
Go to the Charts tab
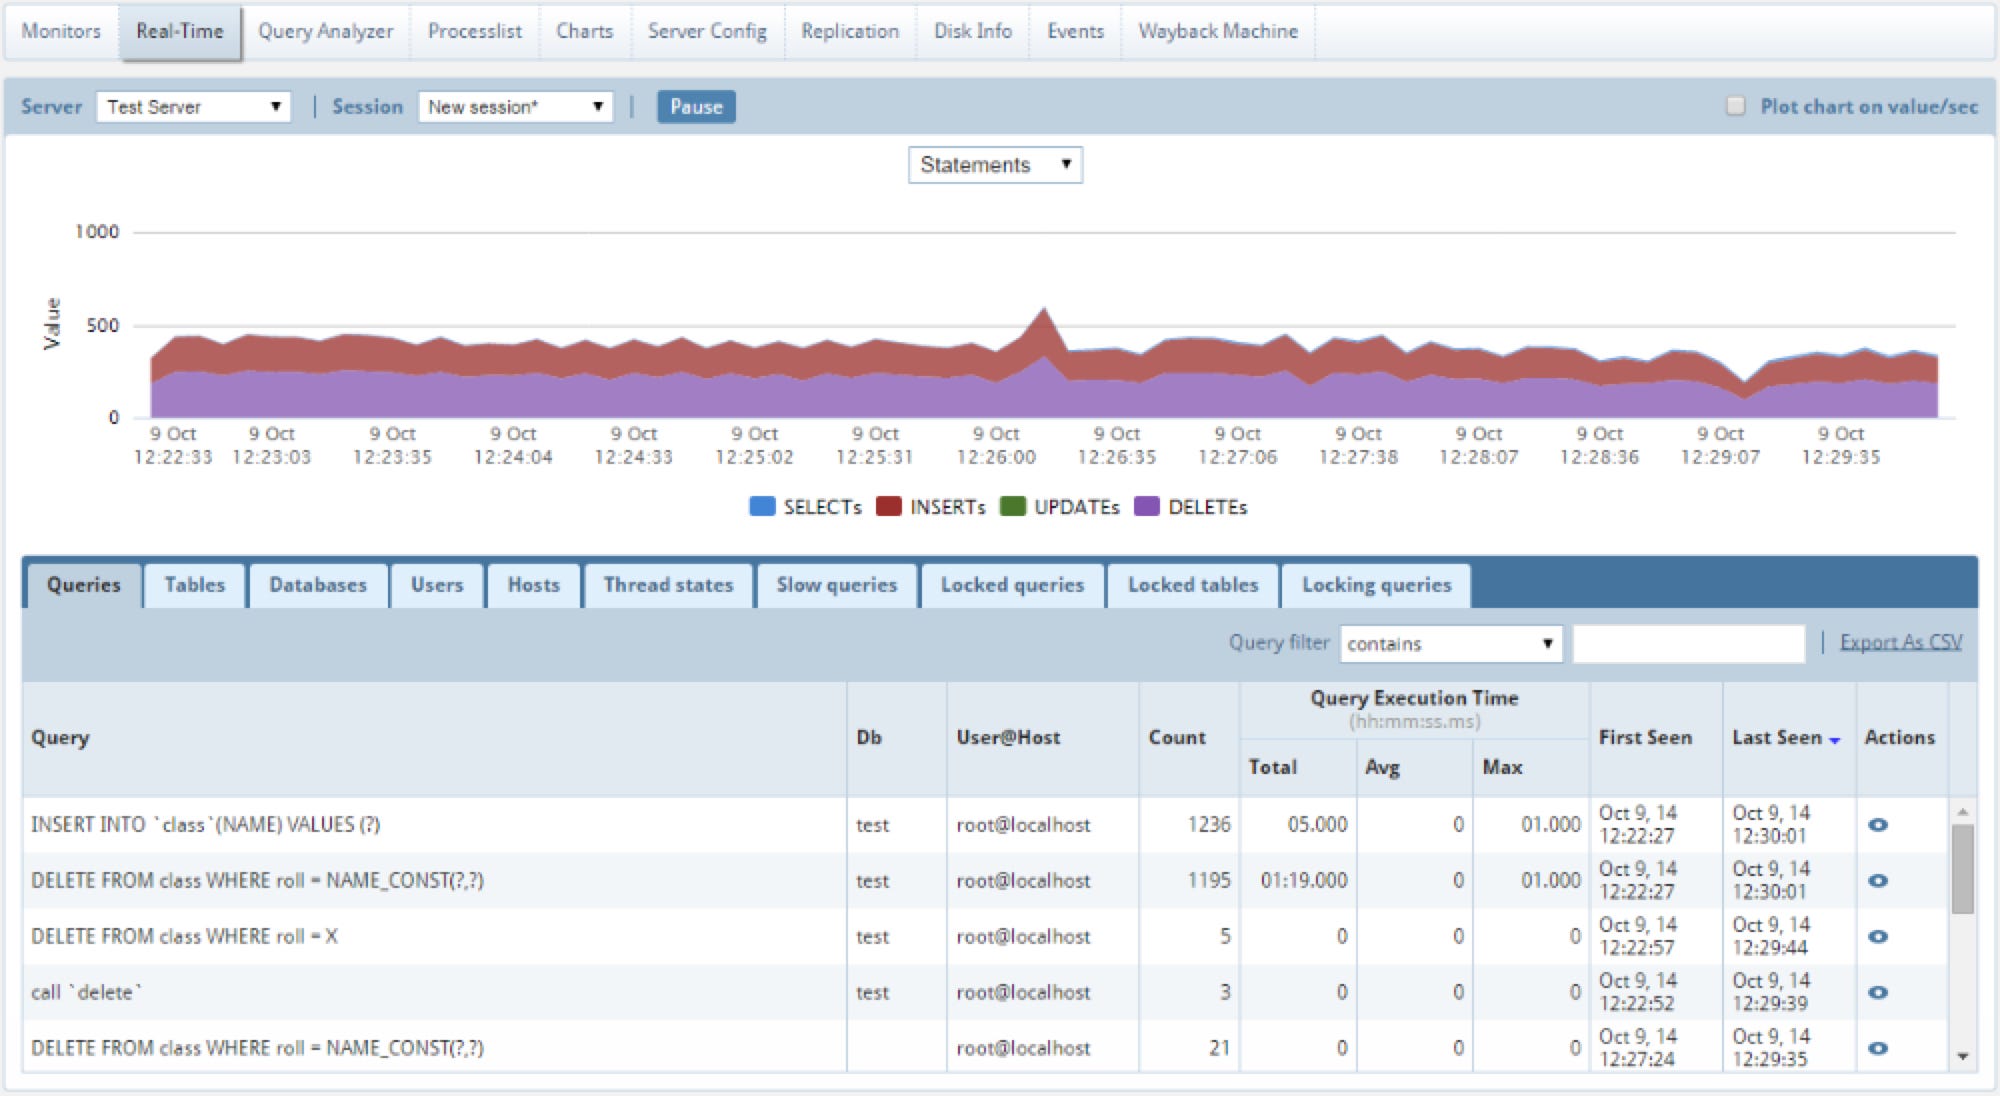pyautogui.click(x=585, y=31)
